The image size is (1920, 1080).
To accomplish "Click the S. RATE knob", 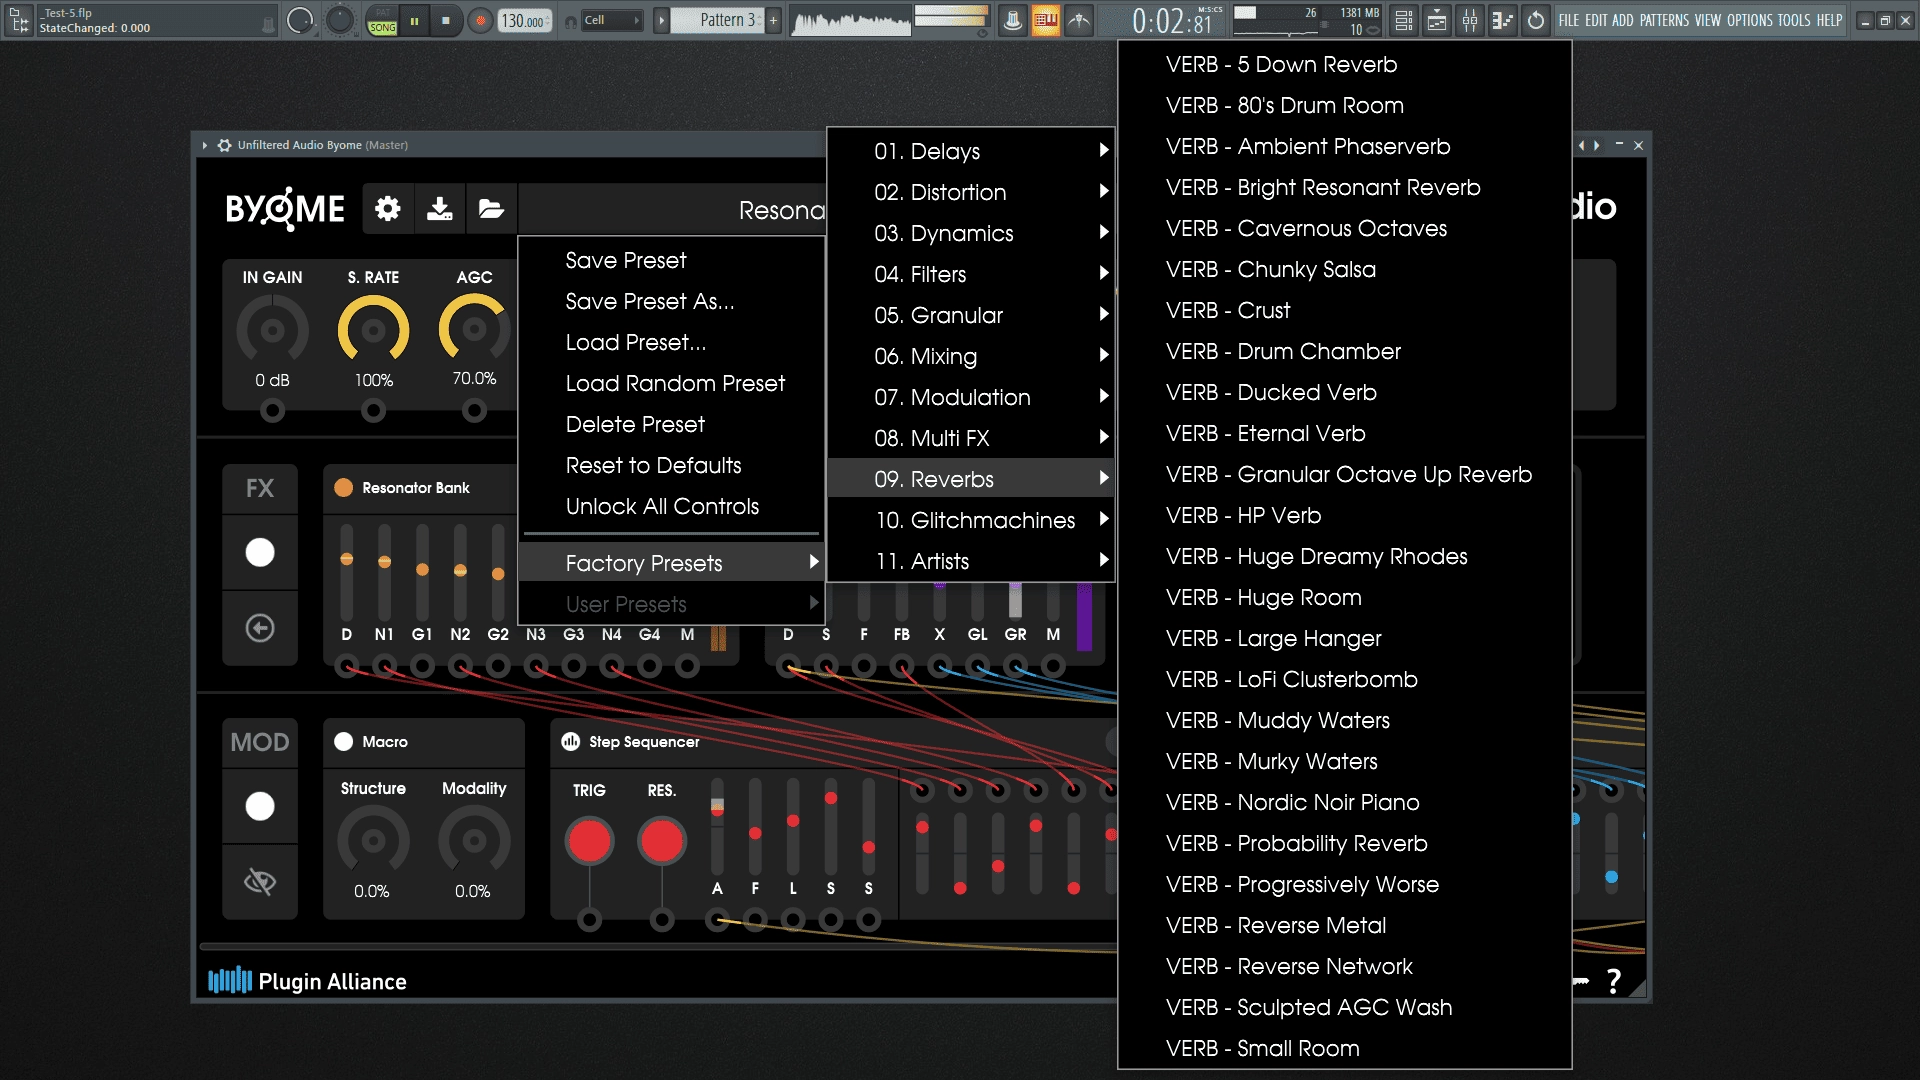I will [373, 330].
